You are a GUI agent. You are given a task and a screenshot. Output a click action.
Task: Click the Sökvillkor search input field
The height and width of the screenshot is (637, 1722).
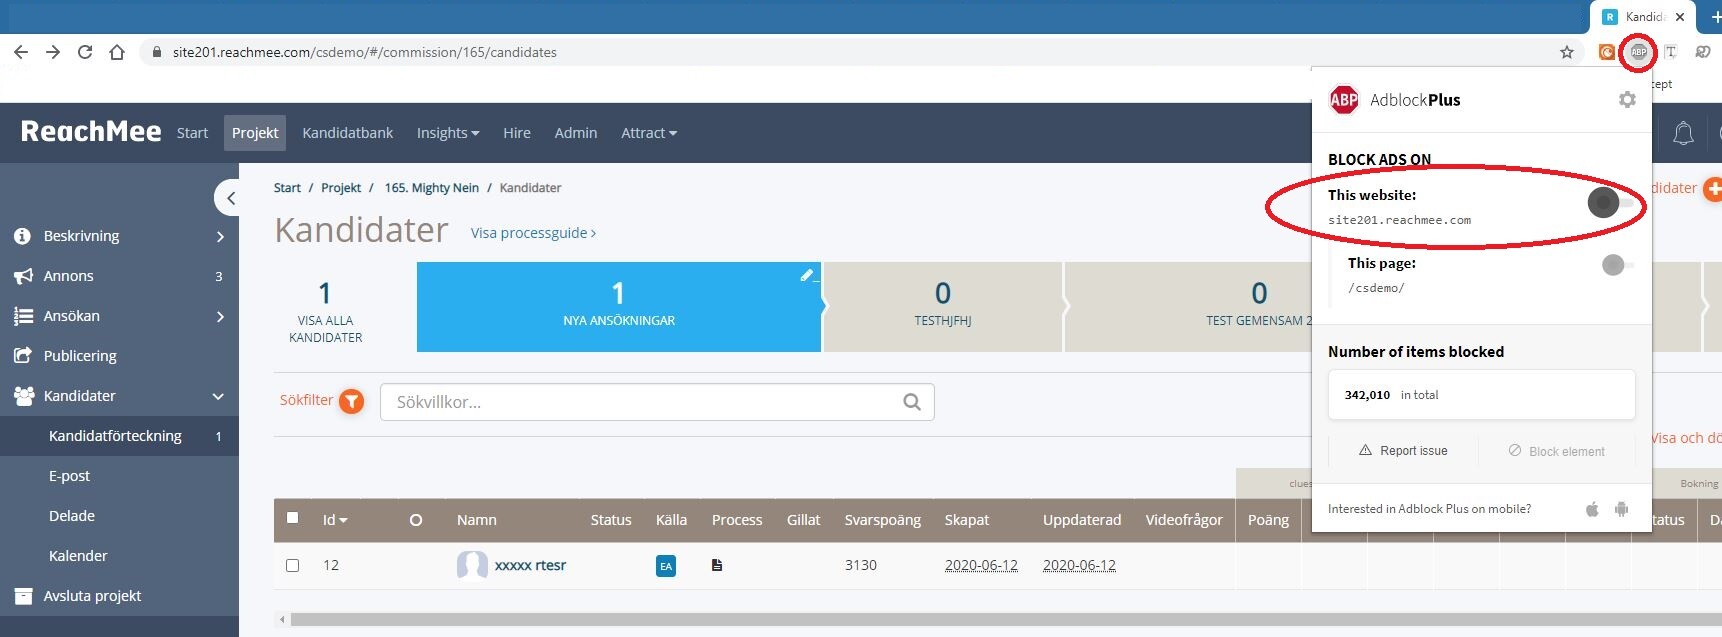tap(657, 402)
